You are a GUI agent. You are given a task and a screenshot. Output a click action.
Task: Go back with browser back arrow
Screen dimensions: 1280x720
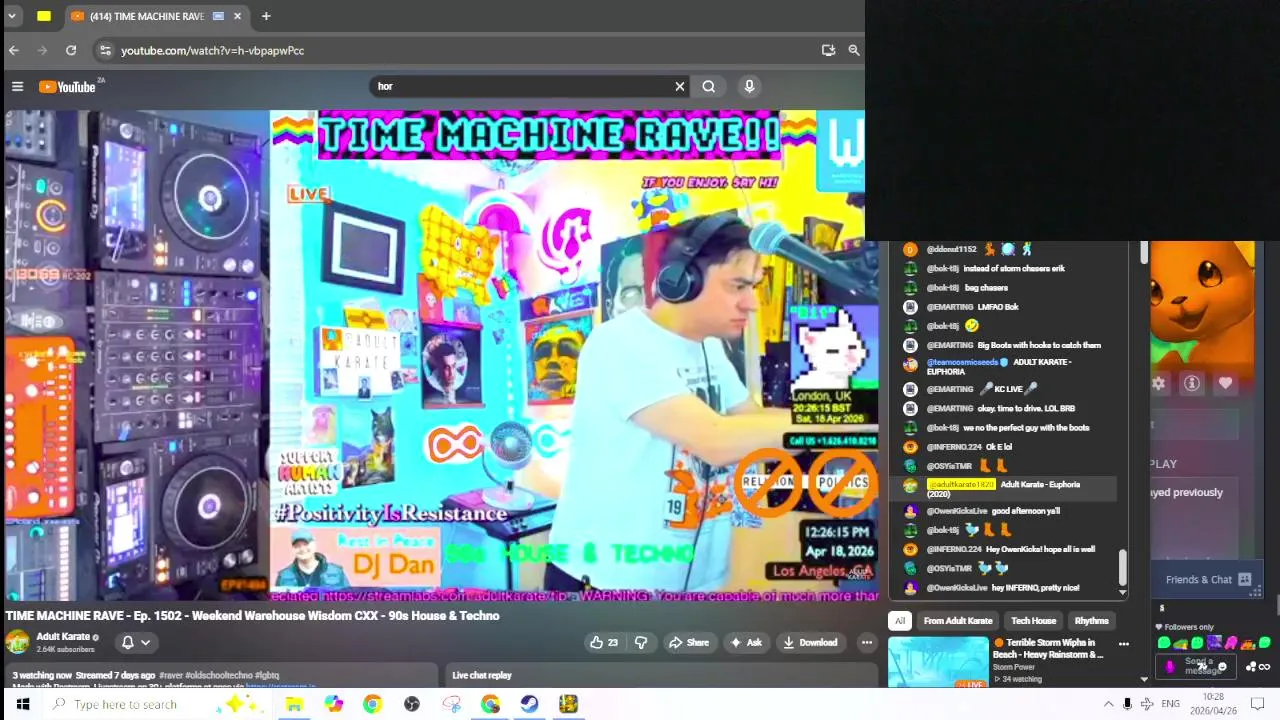(x=14, y=50)
